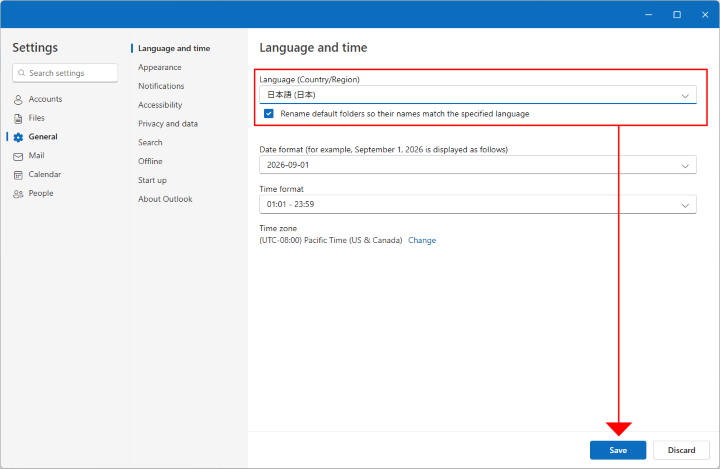Maximize the Settings window
The width and height of the screenshot is (720, 469).
point(677,14)
